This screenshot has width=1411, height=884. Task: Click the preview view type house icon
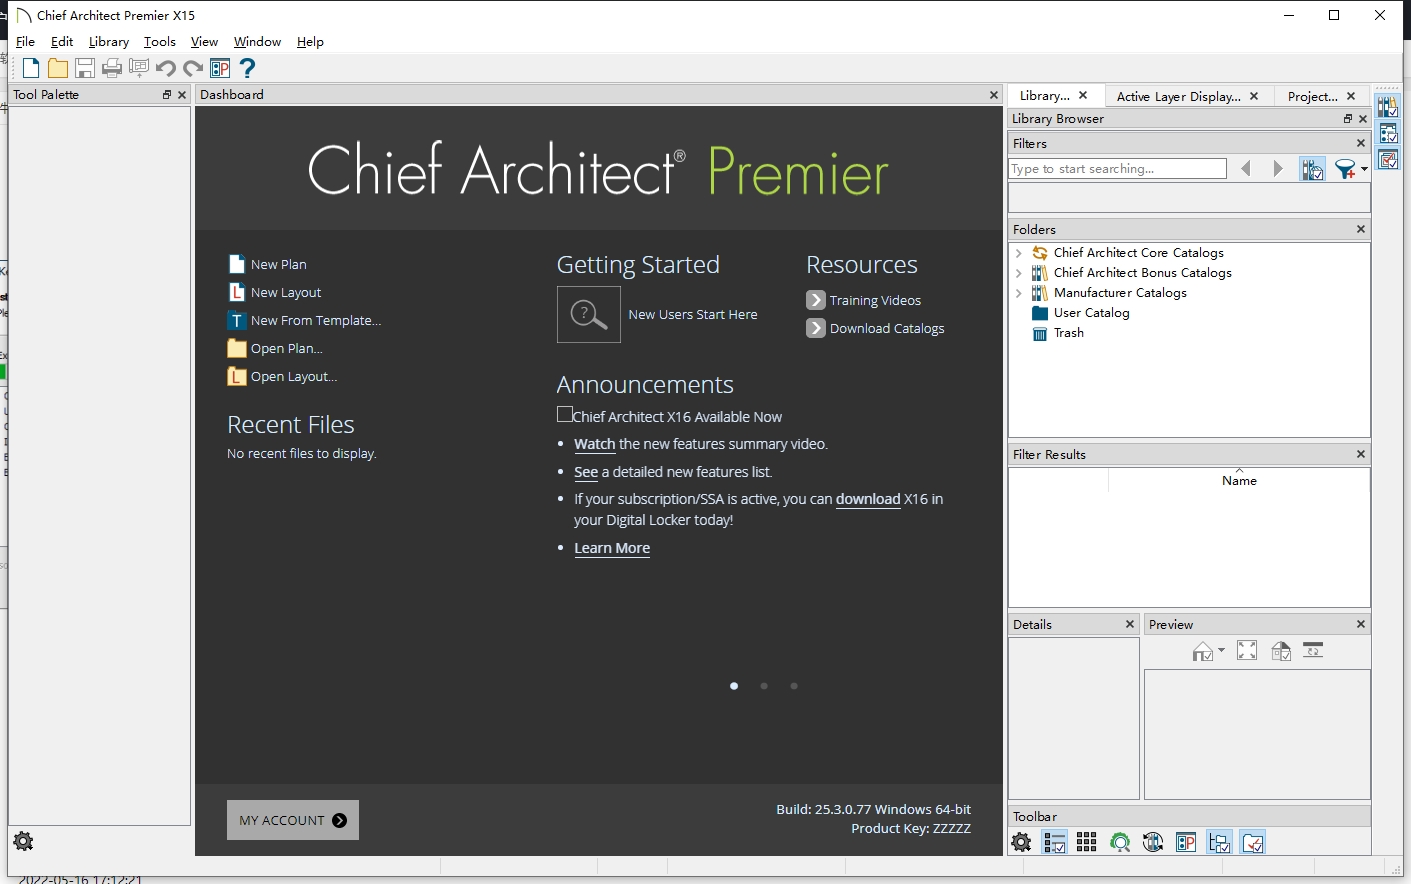coord(1203,652)
